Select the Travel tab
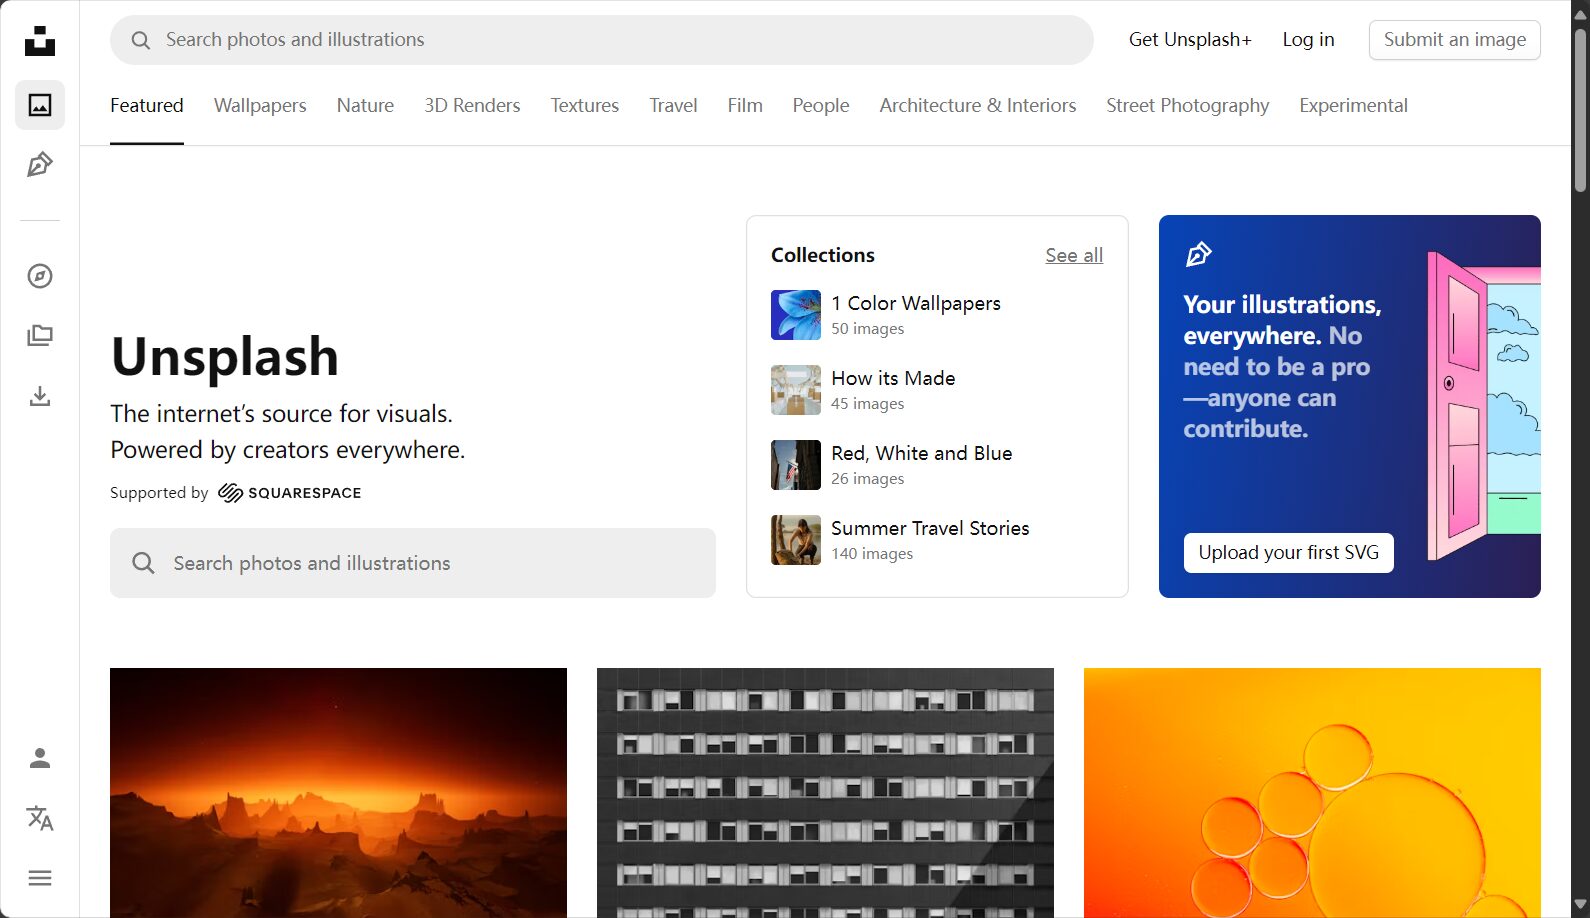This screenshot has height=918, width=1590. (x=673, y=105)
